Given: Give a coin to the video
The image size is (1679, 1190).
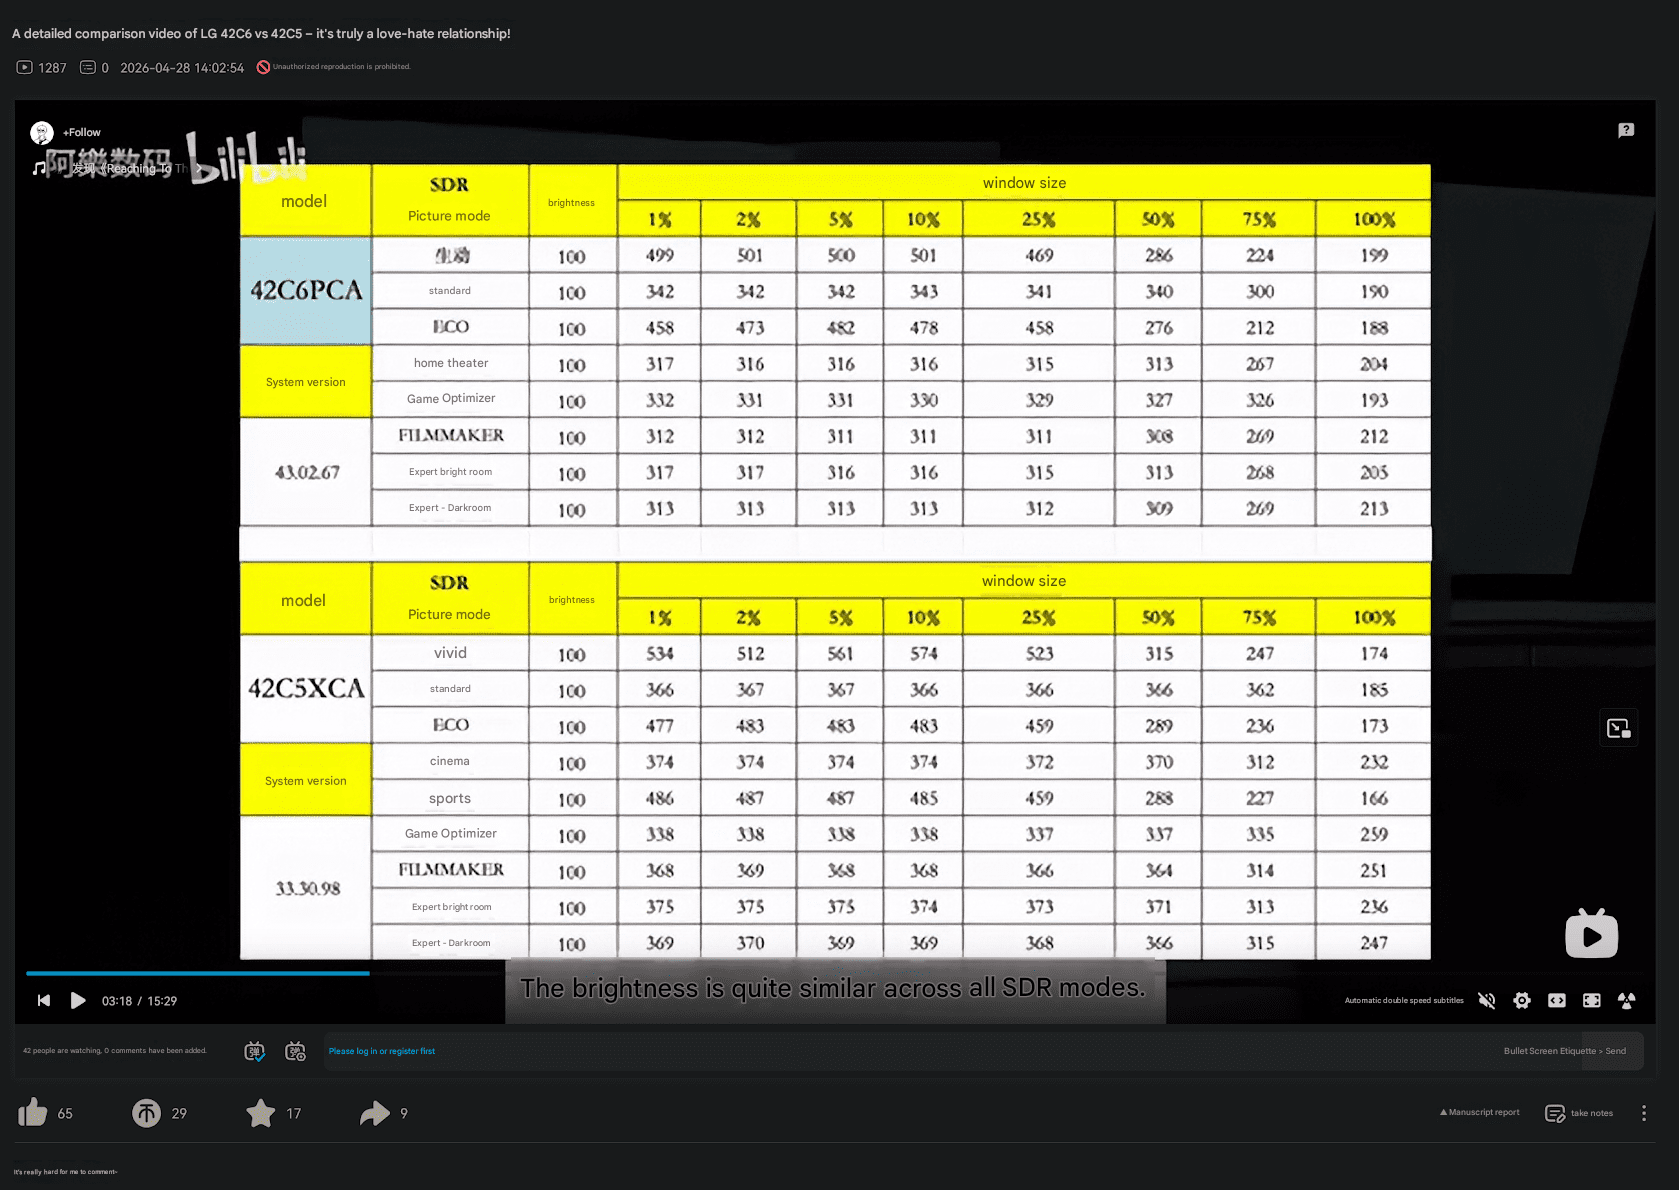Looking at the screenshot, I should click(x=147, y=1113).
